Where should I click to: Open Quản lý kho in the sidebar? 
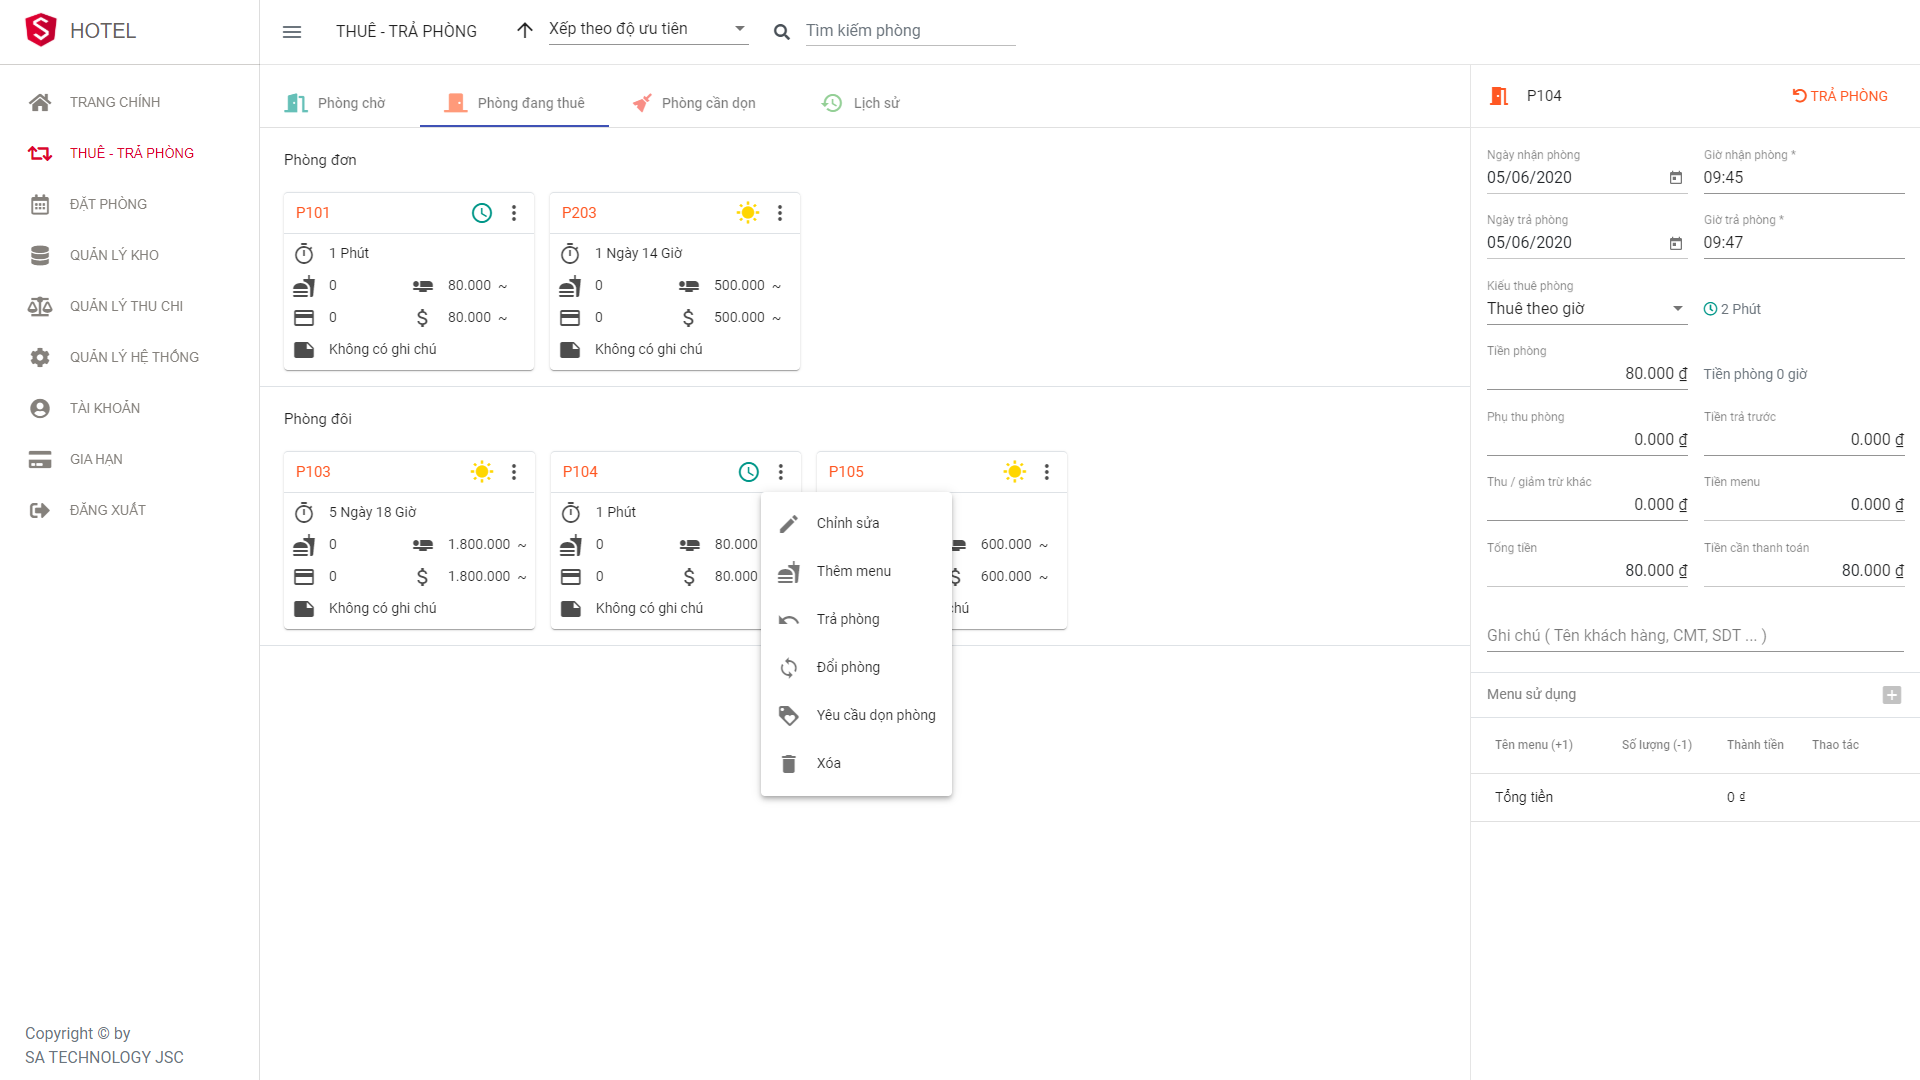[x=114, y=255]
